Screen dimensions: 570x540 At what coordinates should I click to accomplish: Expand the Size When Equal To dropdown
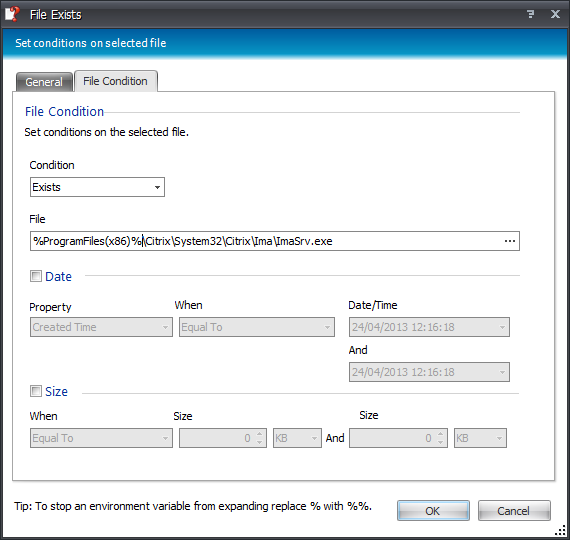pos(101,438)
